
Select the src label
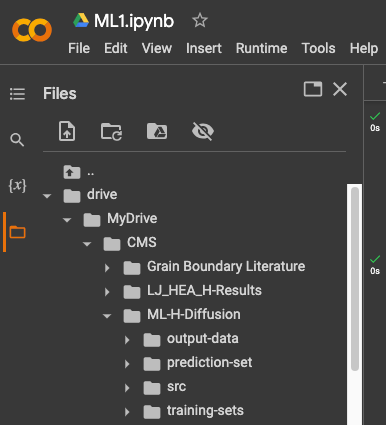176,387
